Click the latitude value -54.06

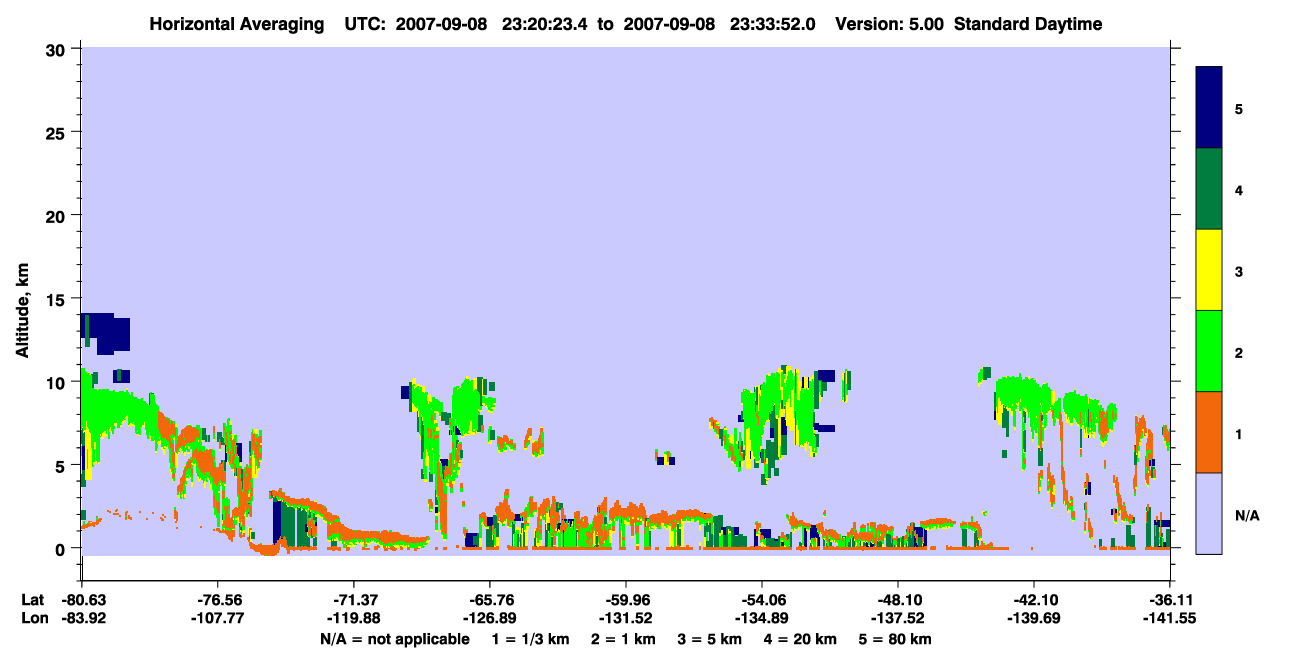(x=762, y=600)
